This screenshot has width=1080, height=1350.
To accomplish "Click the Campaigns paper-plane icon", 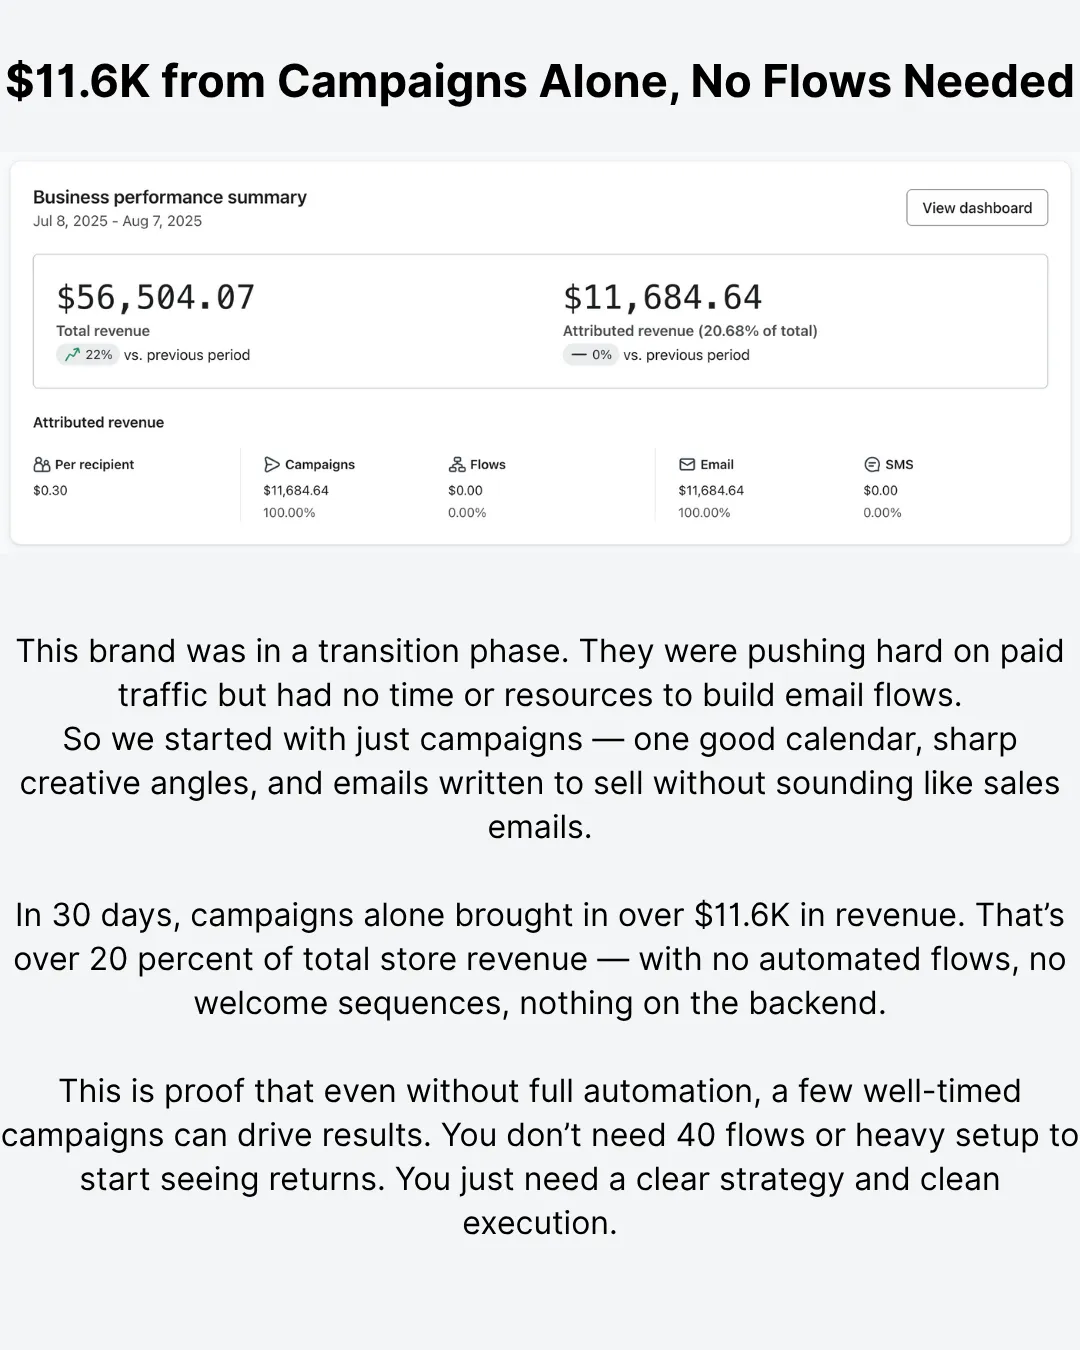I will click(272, 465).
